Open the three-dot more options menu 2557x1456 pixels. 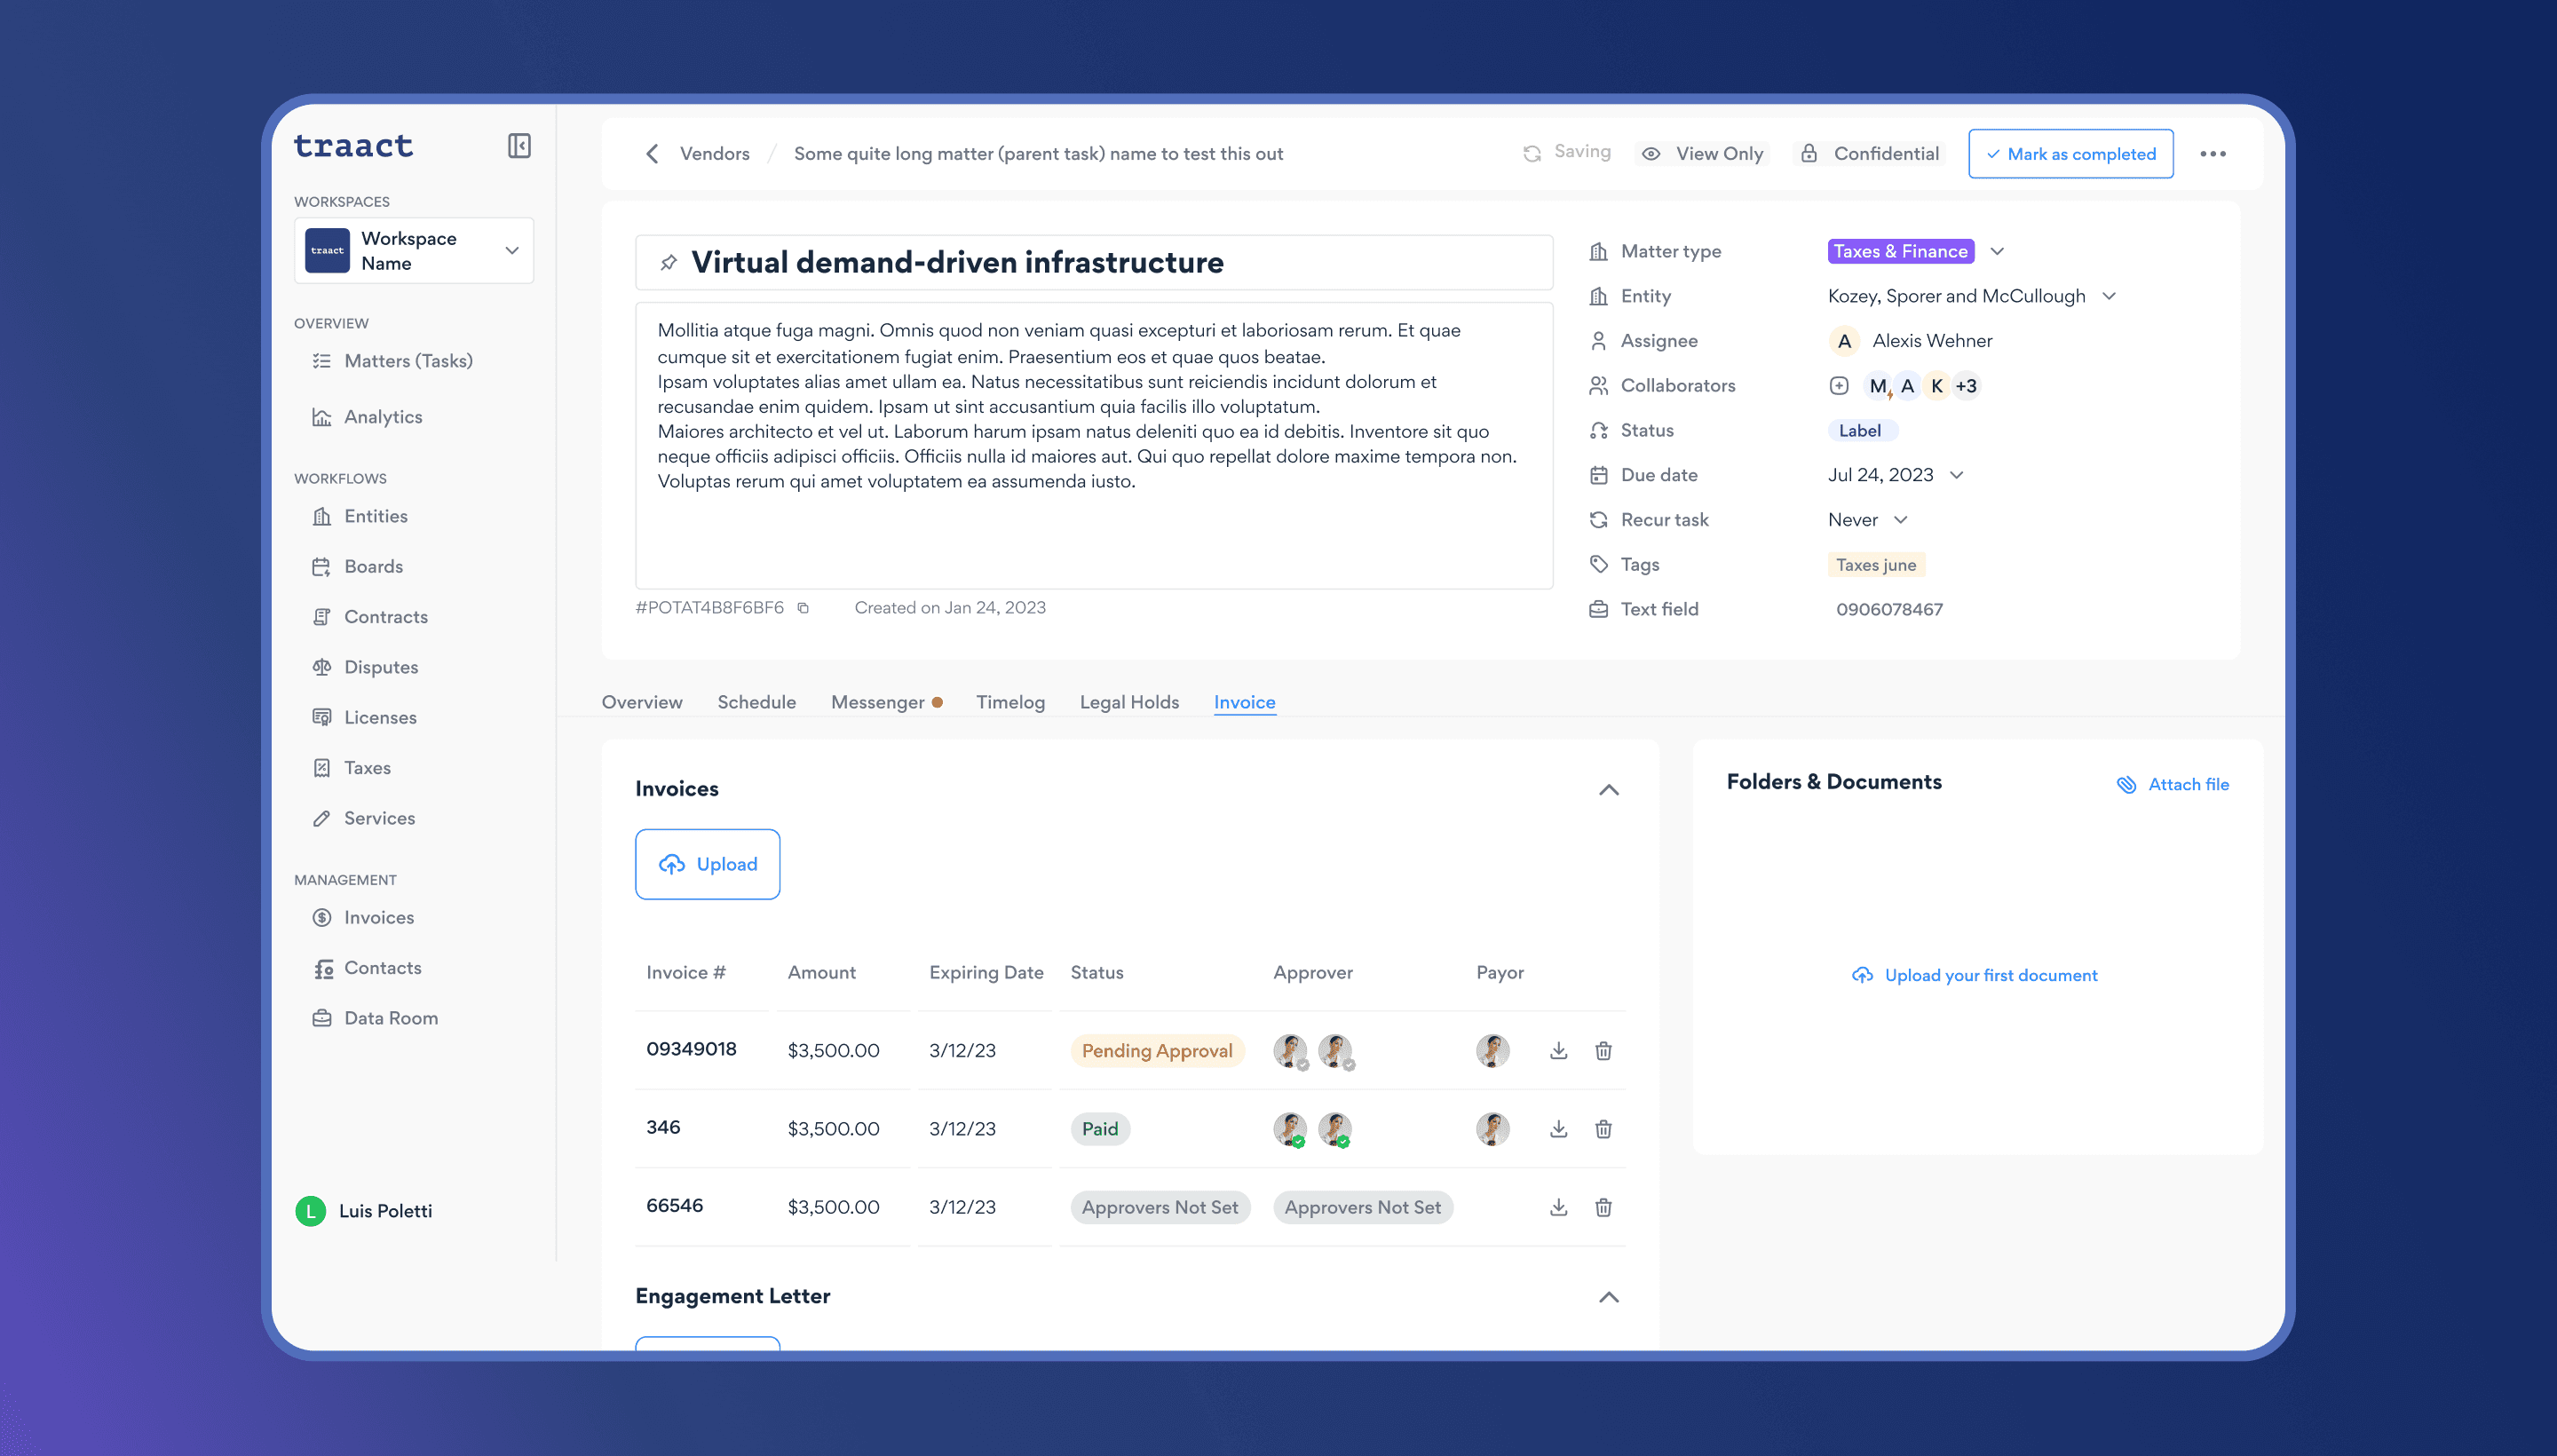(2213, 154)
